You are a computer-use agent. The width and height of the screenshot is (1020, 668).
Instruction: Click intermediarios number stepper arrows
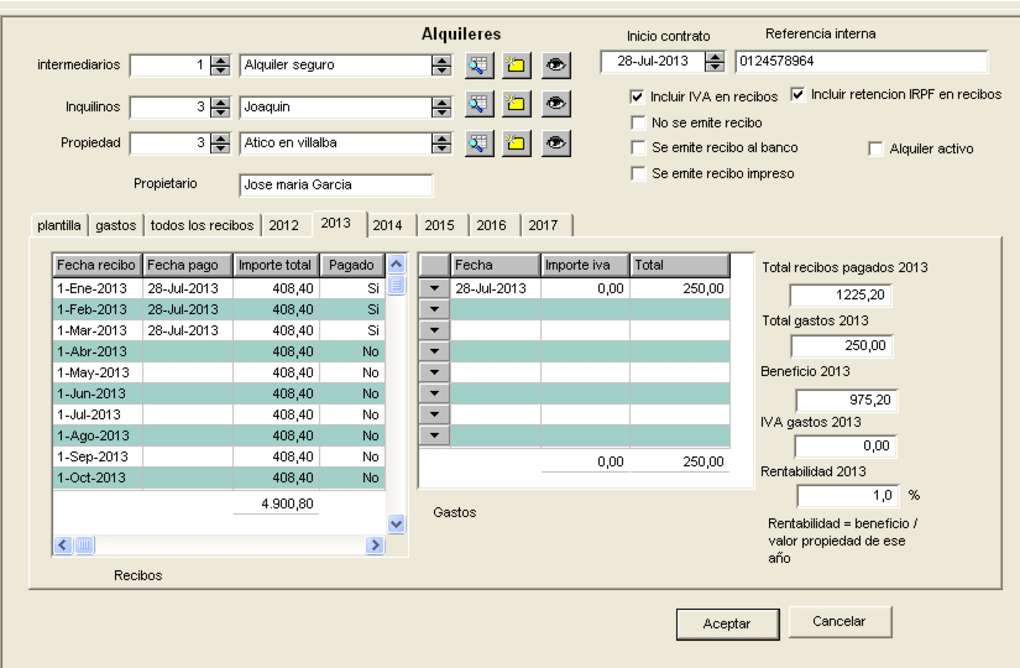coord(221,65)
